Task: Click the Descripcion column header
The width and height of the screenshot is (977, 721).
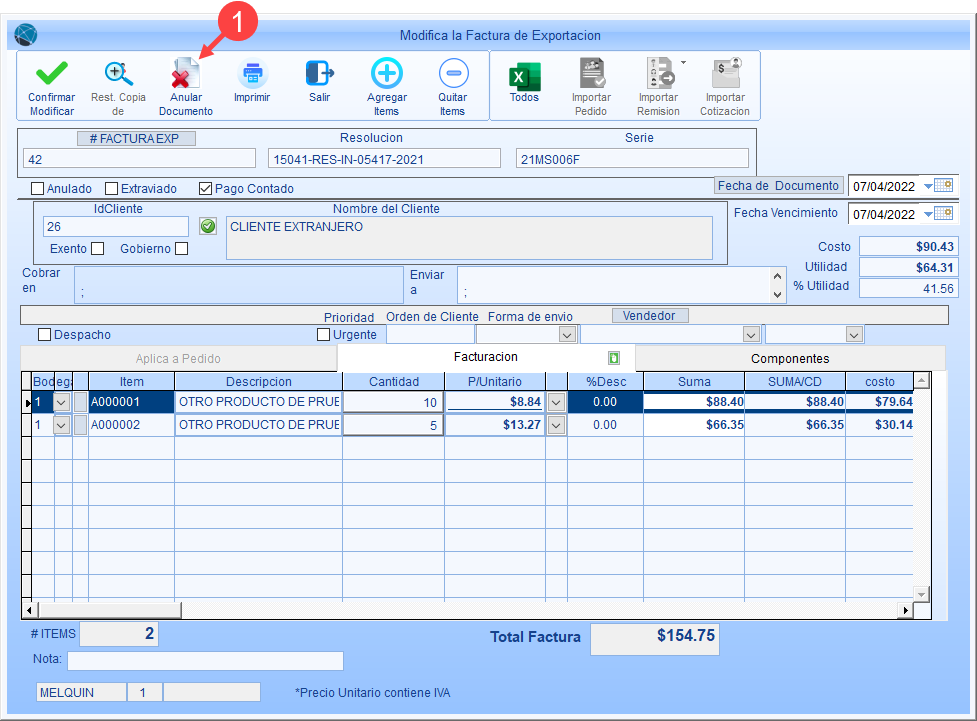Action: point(259,381)
